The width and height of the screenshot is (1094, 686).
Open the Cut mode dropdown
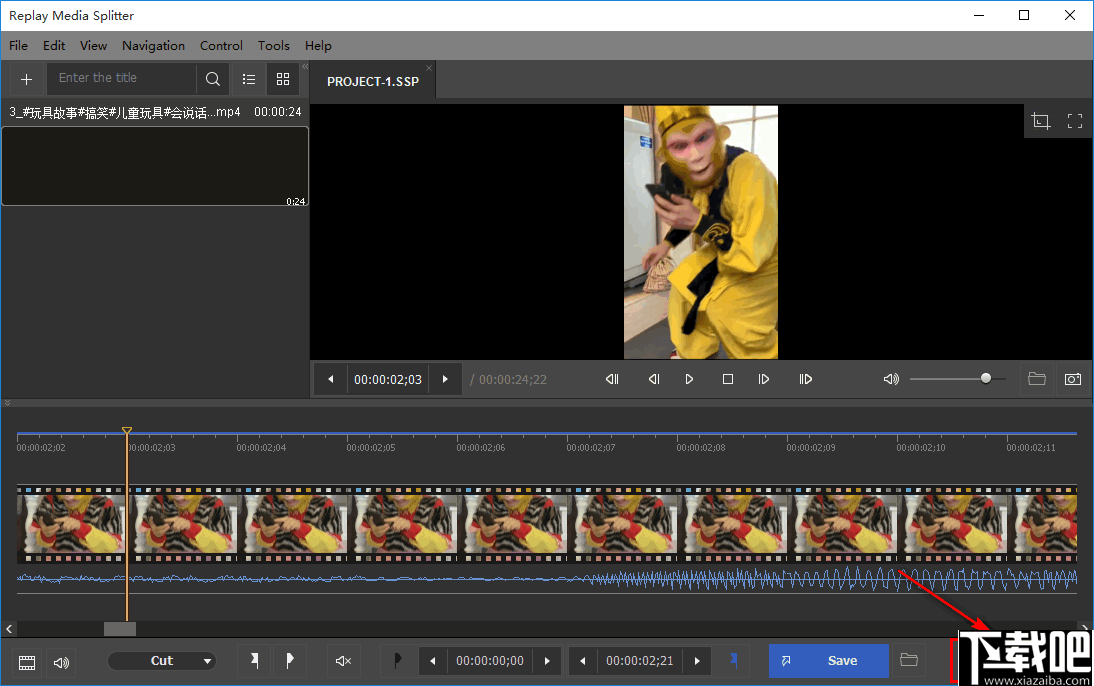(x=162, y=661)
